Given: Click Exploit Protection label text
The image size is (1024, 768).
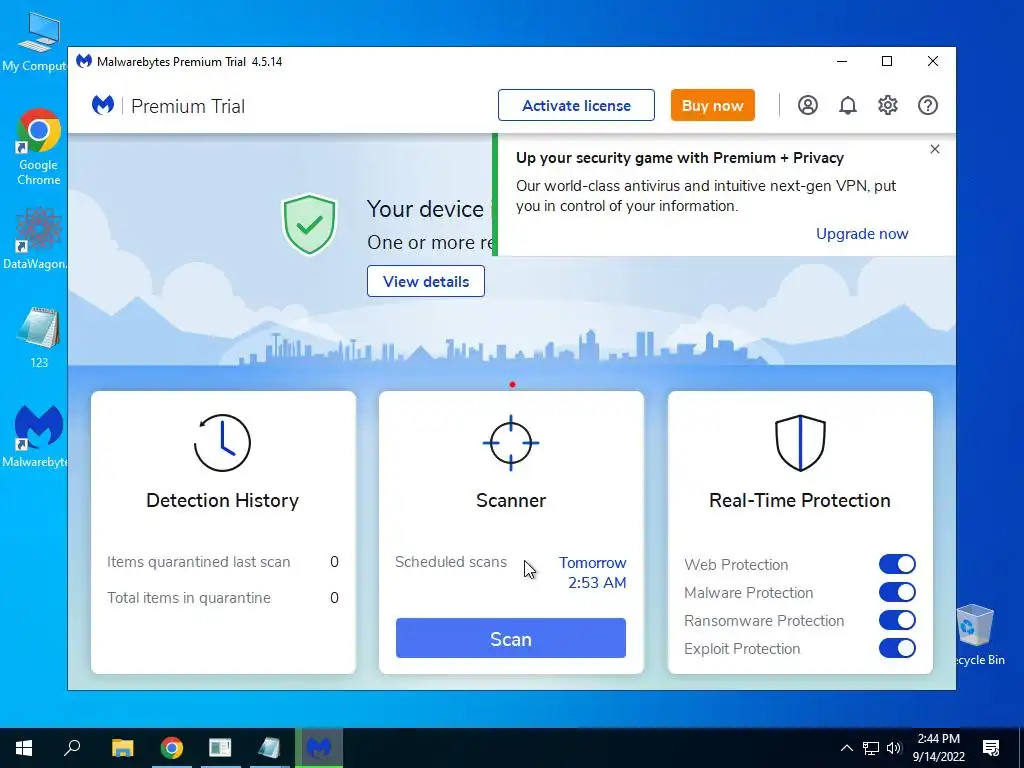Looking at the screenshot, I should click(x=742, y=648).
